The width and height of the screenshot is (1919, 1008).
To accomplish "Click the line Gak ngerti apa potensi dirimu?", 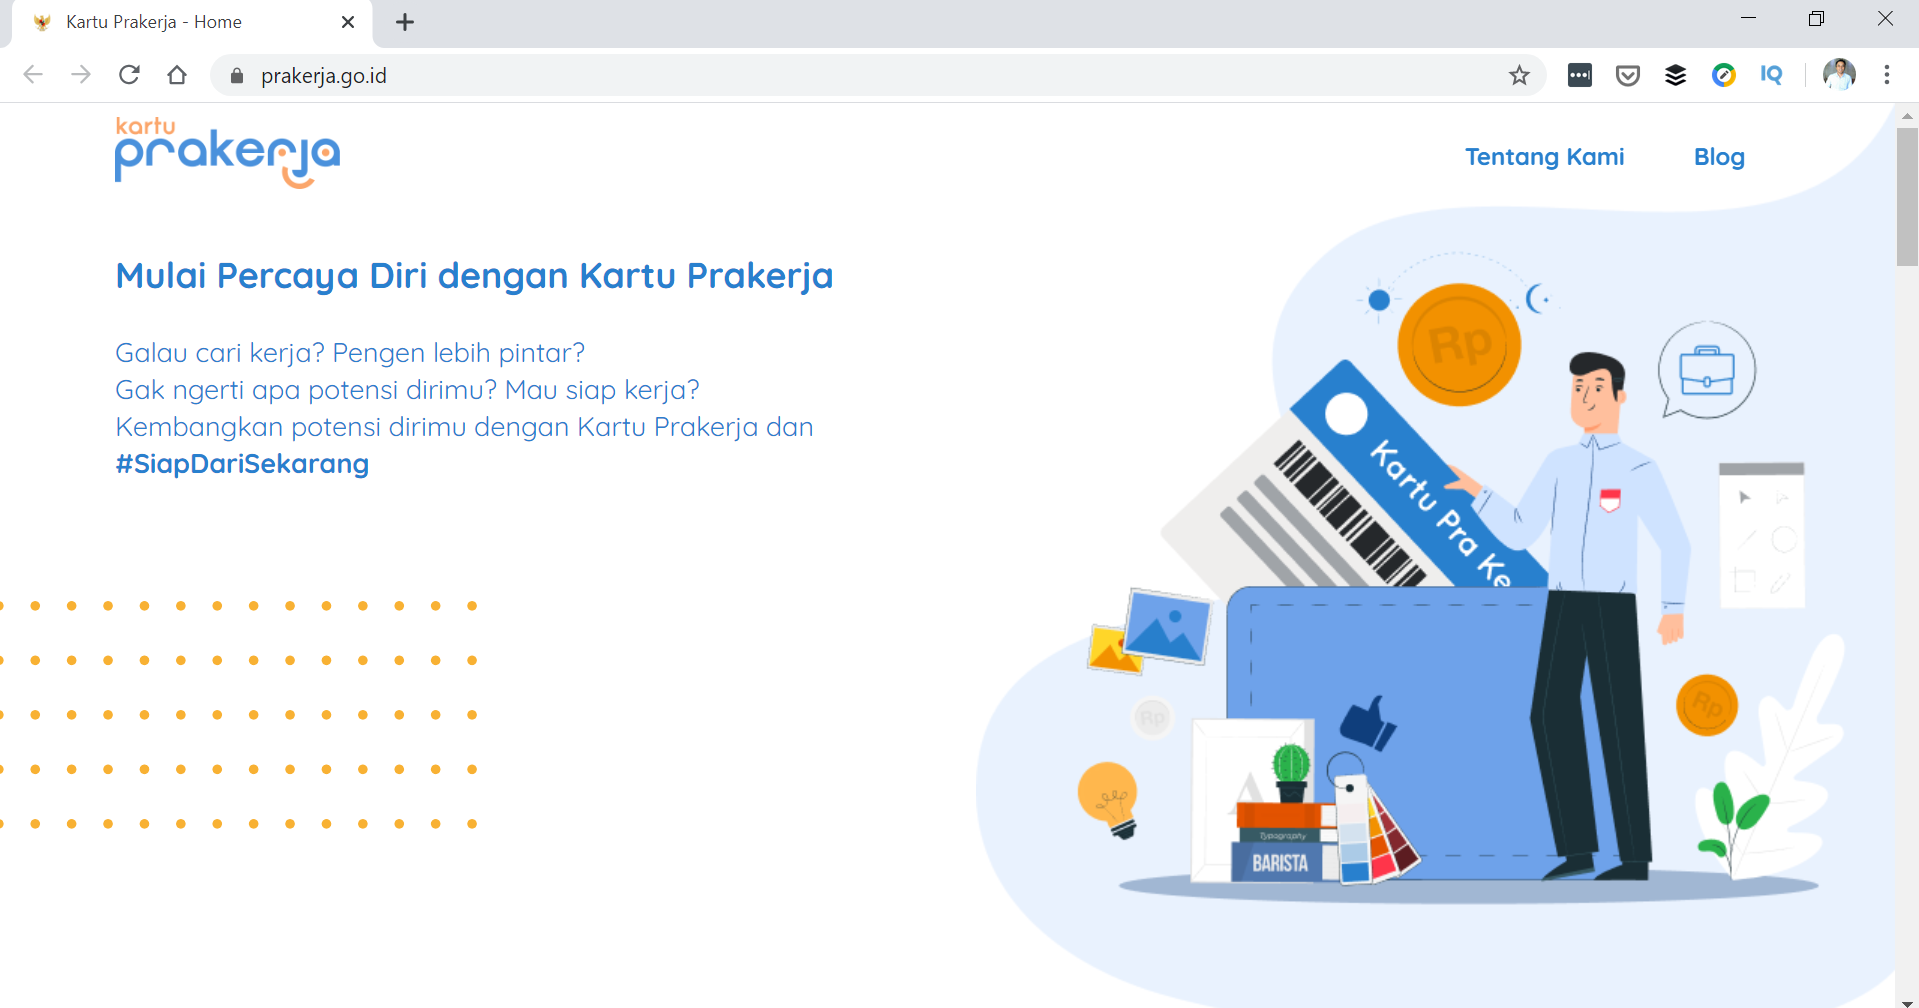I will click(306, 390).
